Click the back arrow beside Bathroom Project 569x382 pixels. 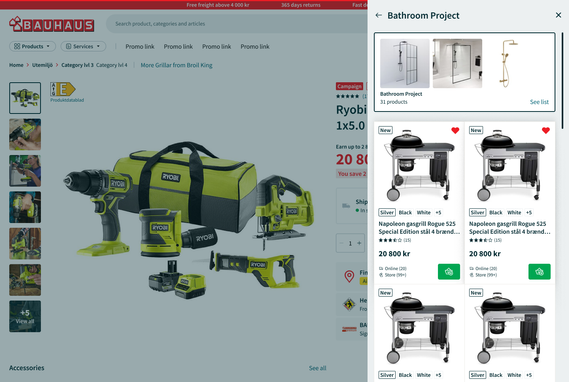(378, 15)
